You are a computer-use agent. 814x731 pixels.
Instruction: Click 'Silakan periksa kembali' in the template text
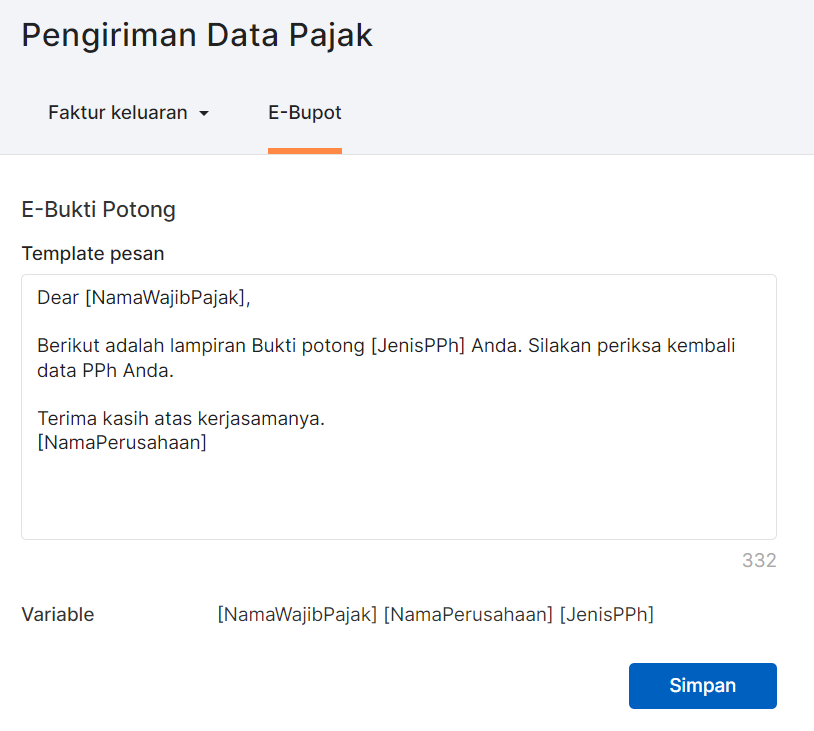[631, 346]
